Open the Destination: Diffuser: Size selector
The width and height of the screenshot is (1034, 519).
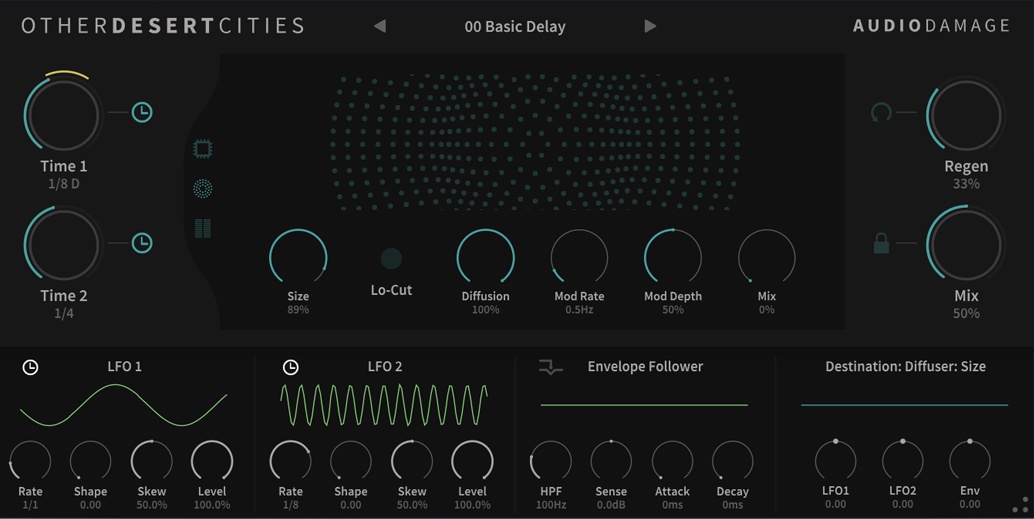click(x=905, y=367)
